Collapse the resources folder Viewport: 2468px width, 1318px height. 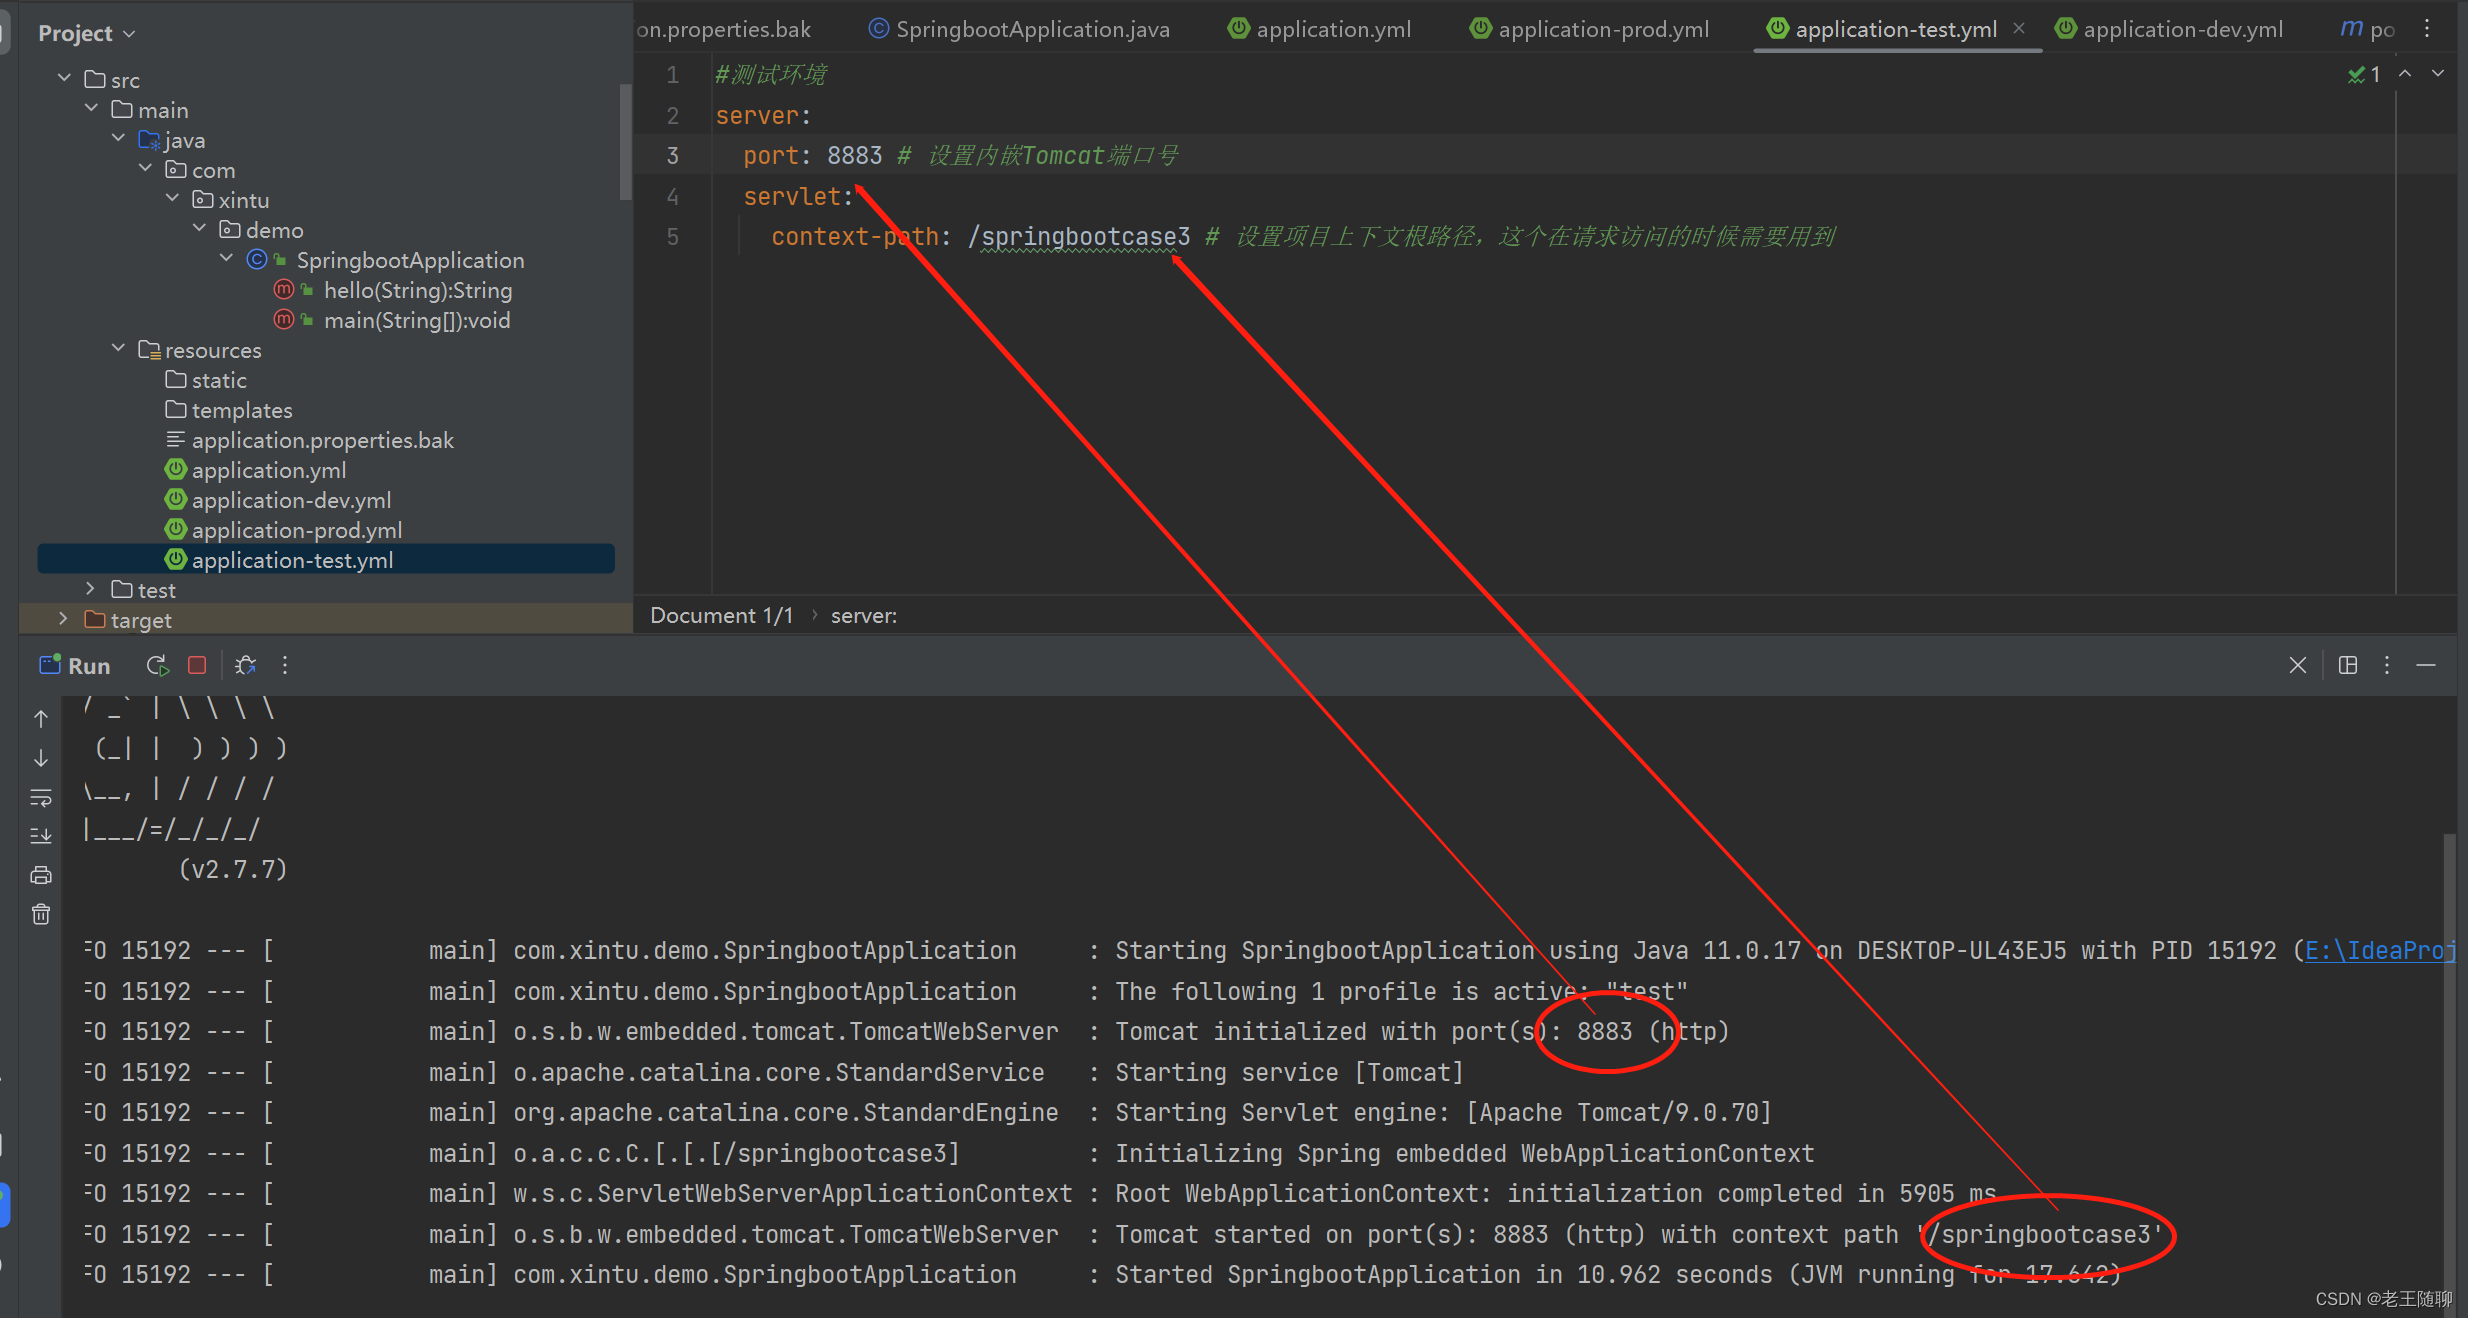(x=118, y=348)
